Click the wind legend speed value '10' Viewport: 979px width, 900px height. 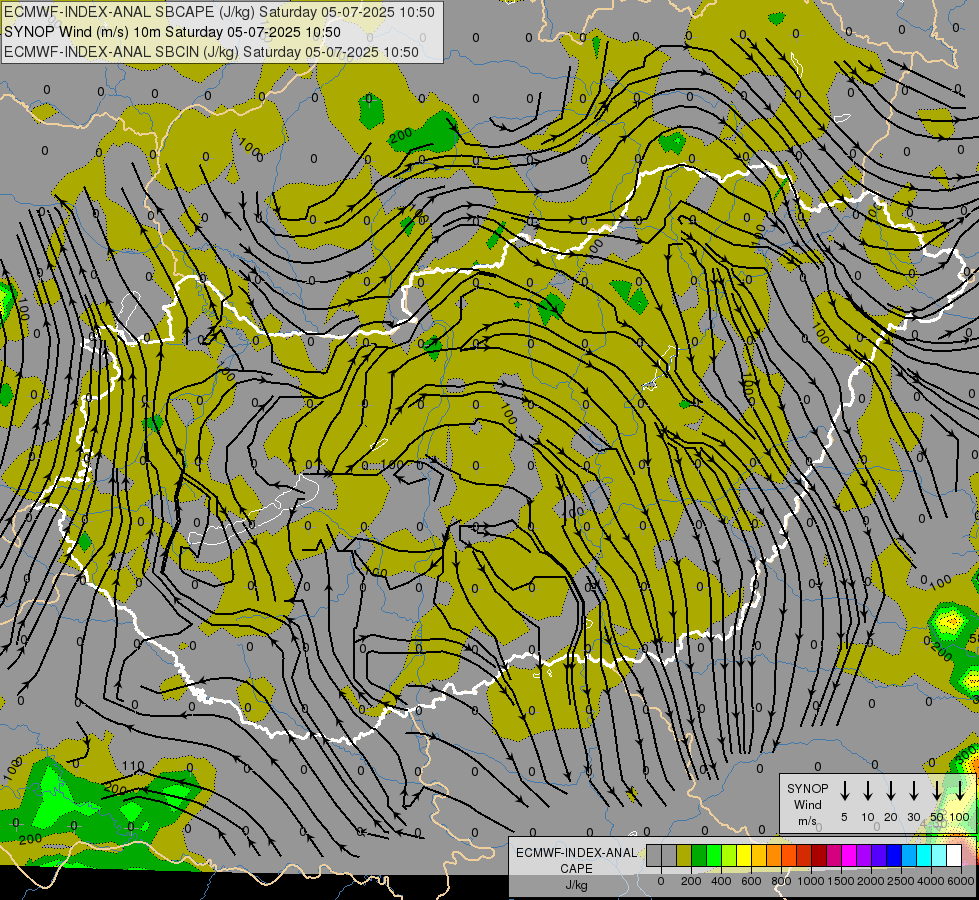pyautogui.click(x=867, y=817)
